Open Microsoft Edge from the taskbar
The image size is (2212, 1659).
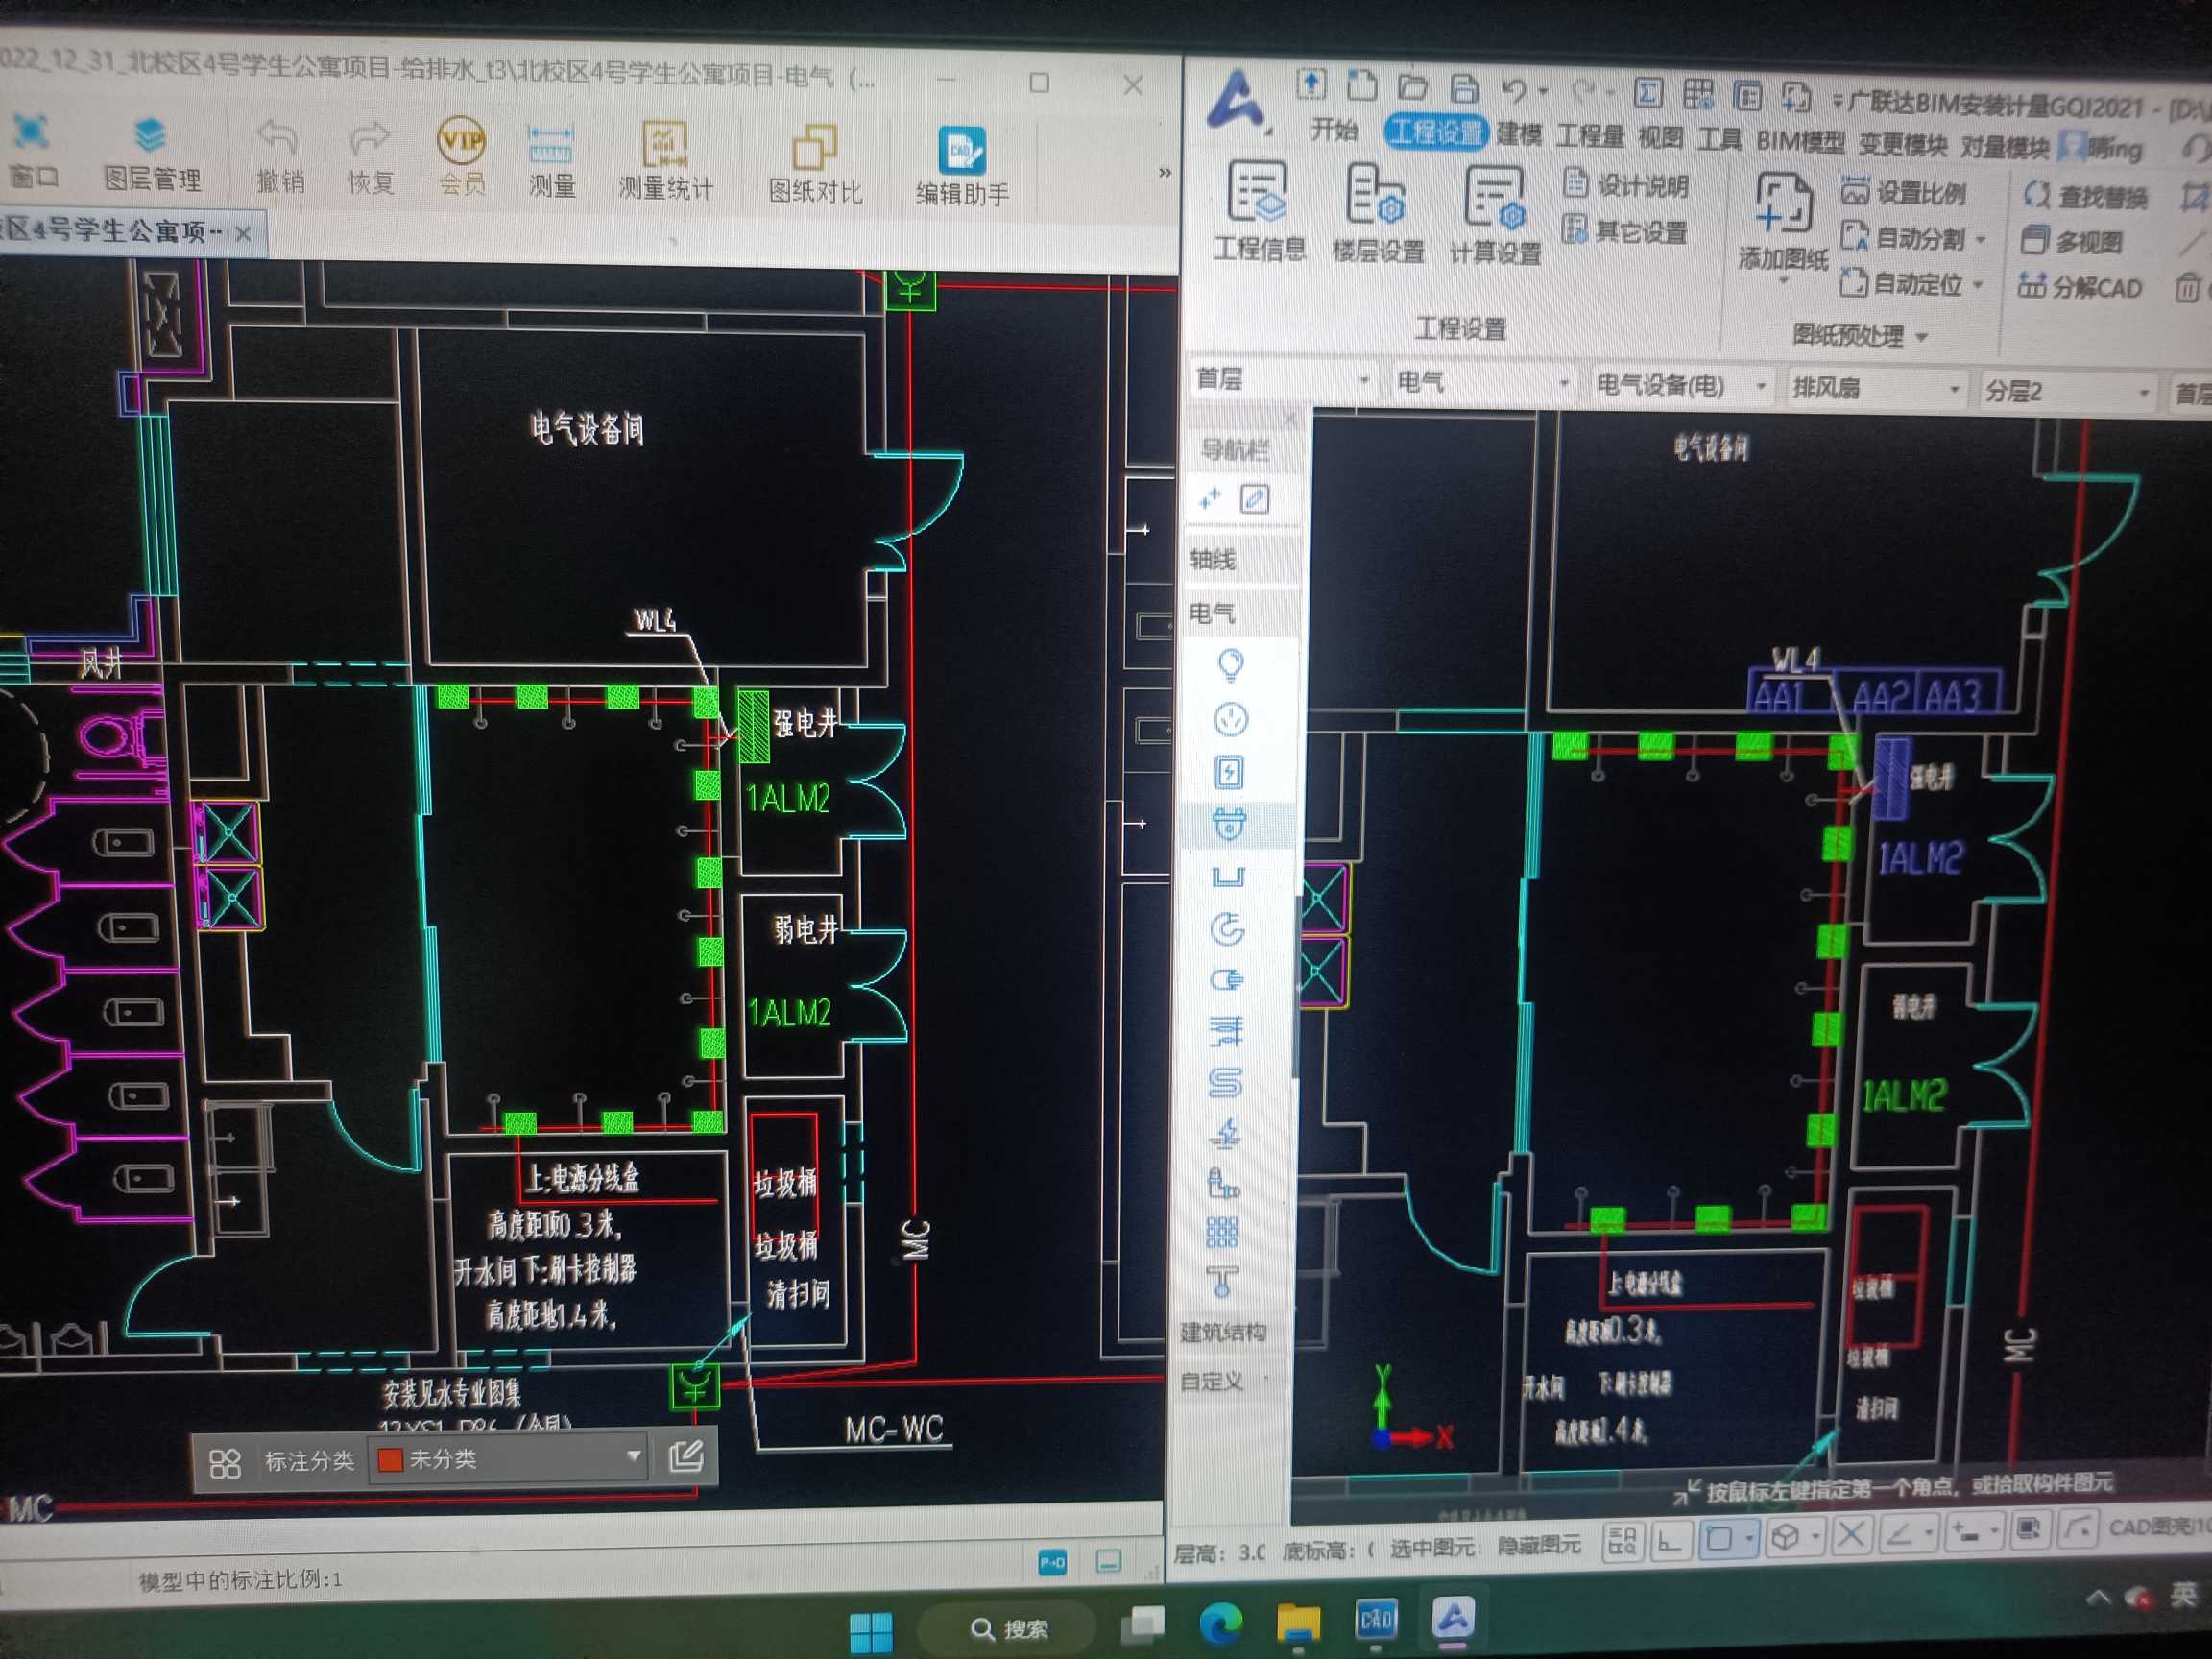(x=1220, y=1624)
